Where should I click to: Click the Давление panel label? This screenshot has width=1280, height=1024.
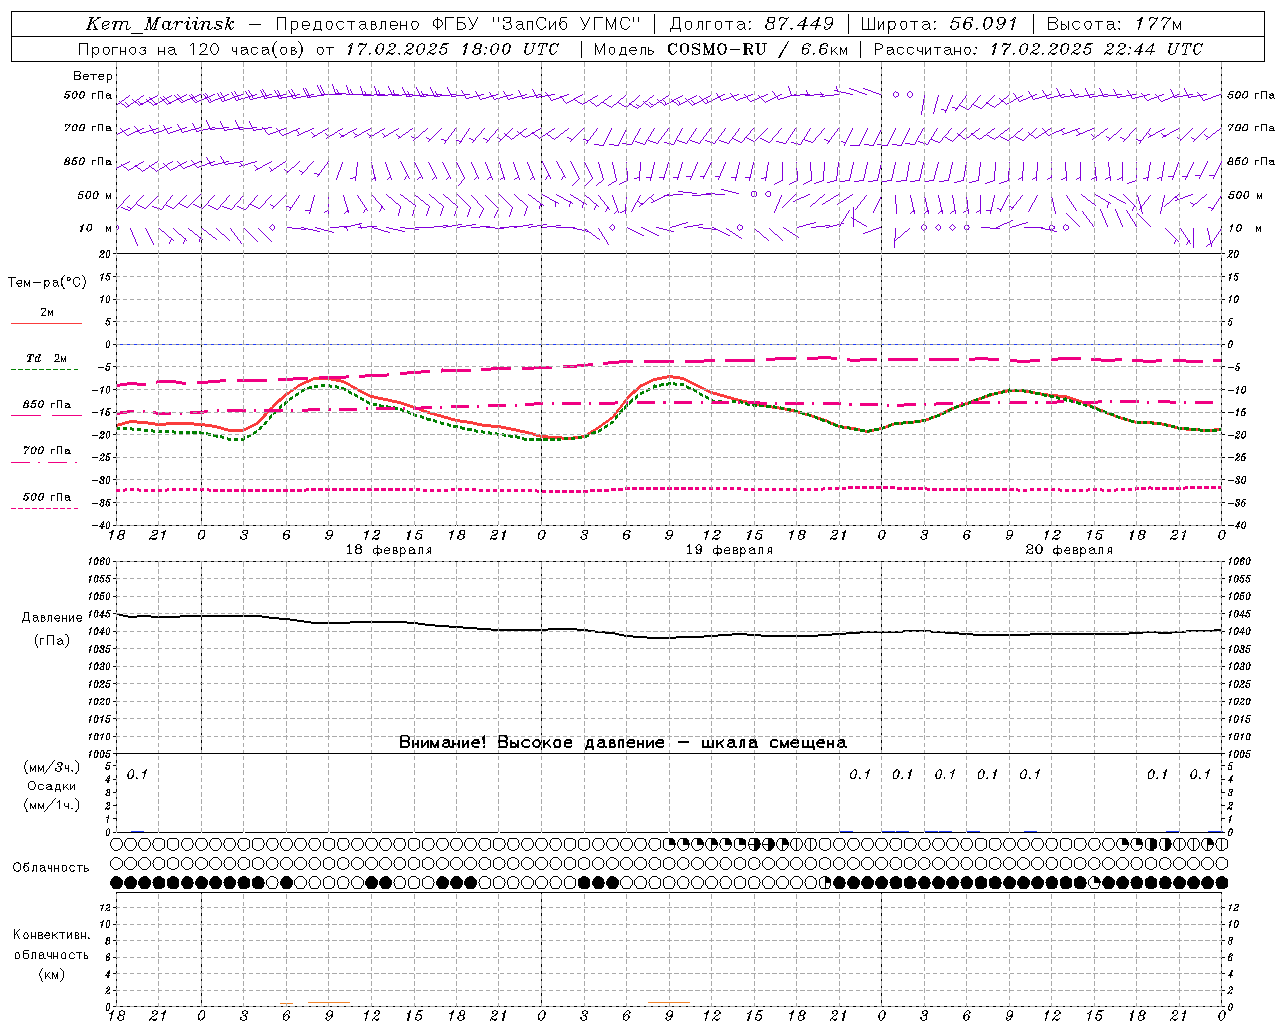[52, 618]
